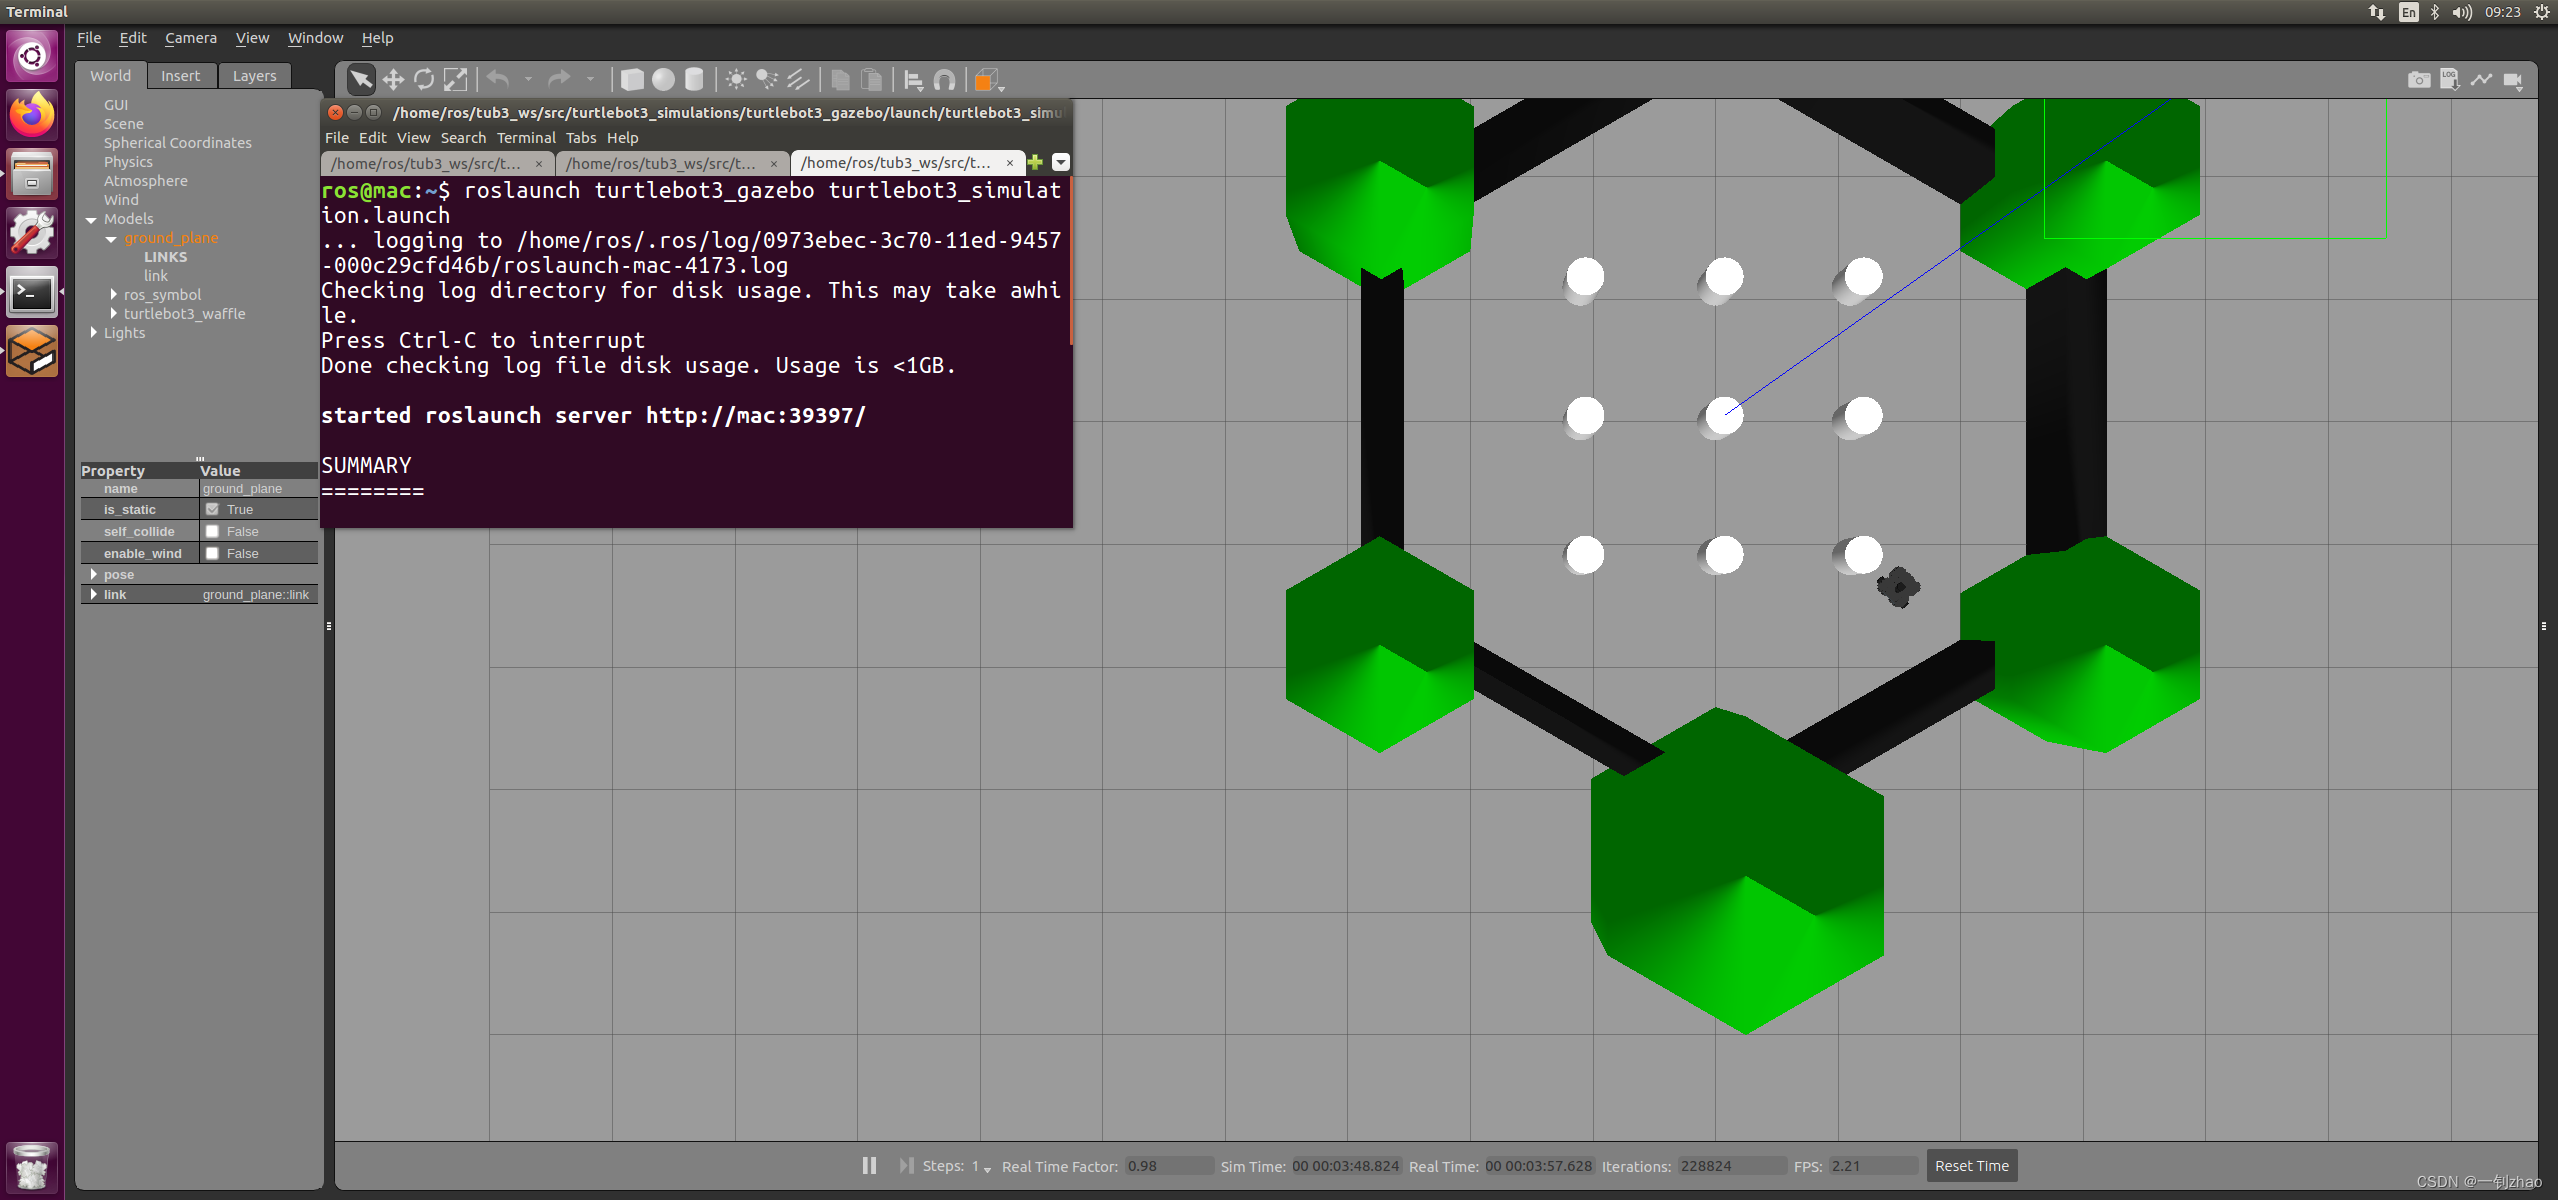Activate the Rotate mode tool
This screenshot has height=1200, width=2558.
click(424, 80)
